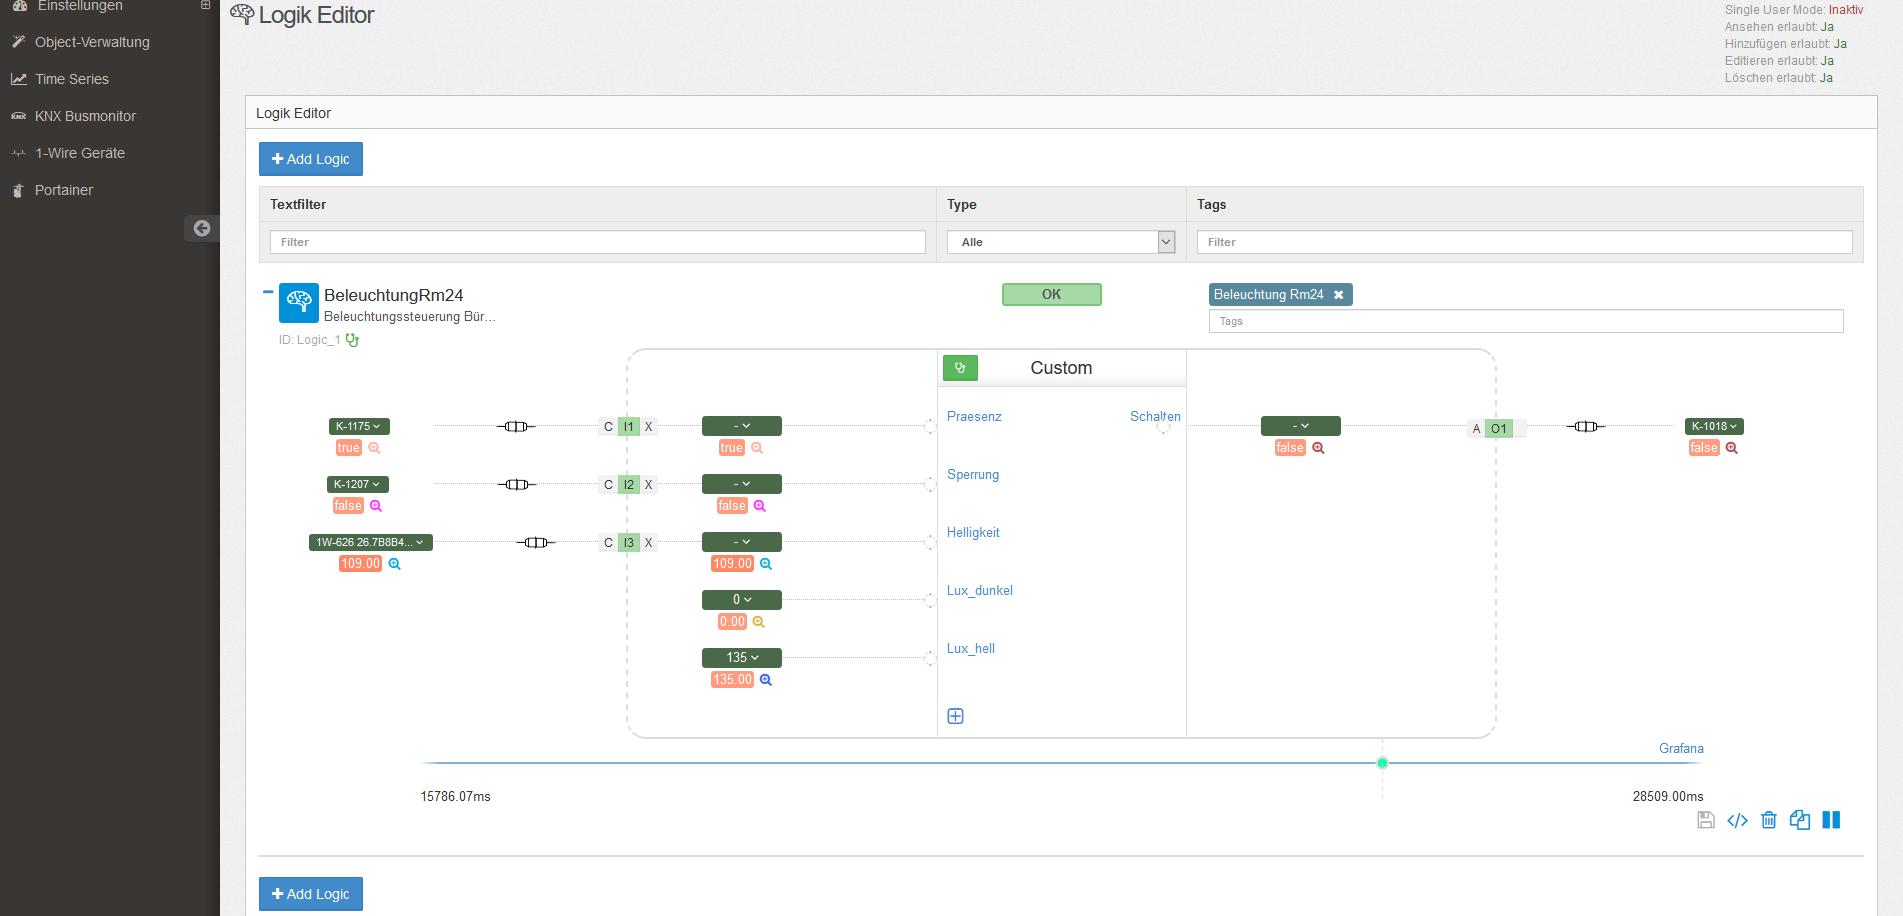
Task: Click the top Add Logic button
Action: [x=311, y=159]
